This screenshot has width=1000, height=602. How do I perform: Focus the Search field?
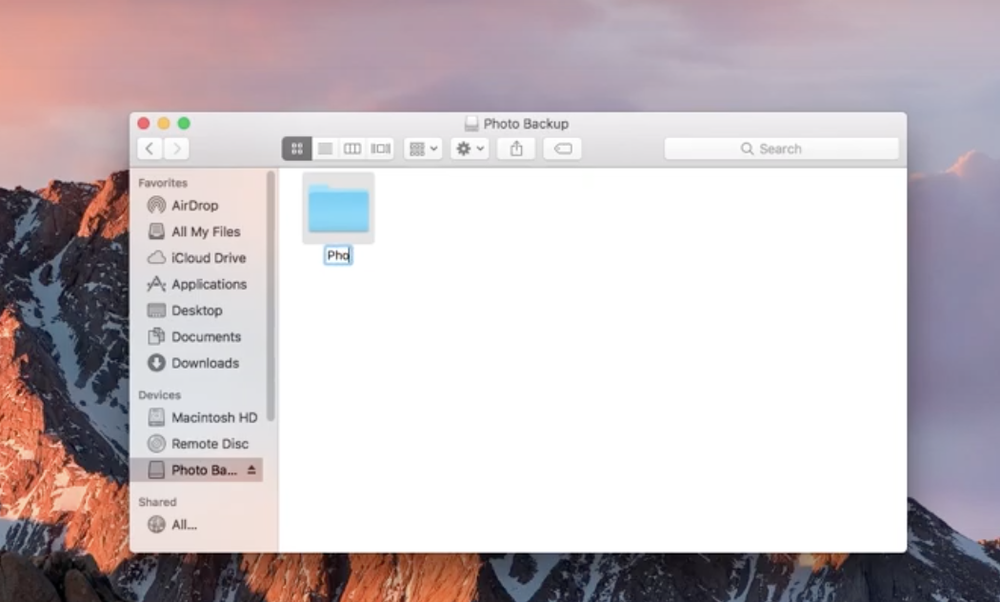point(781,149)
